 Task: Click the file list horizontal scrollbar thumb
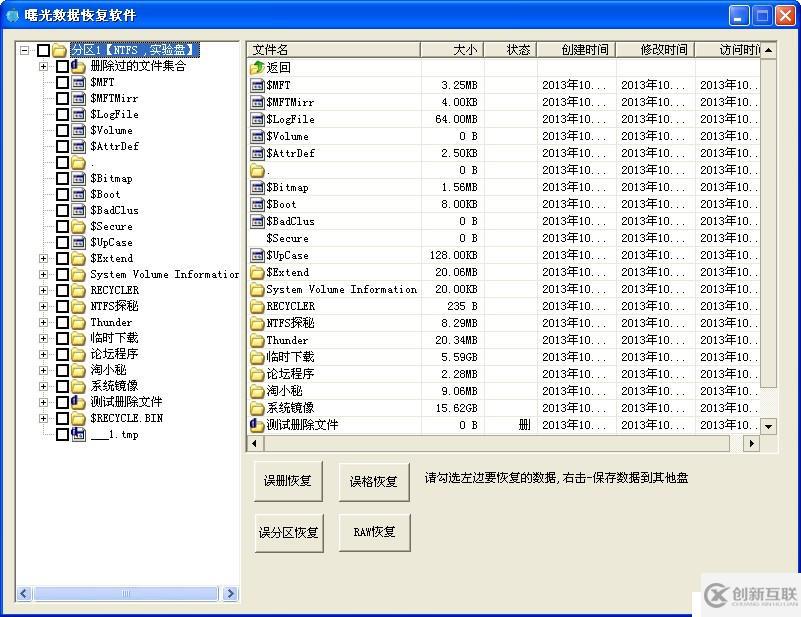coord(497,443)
